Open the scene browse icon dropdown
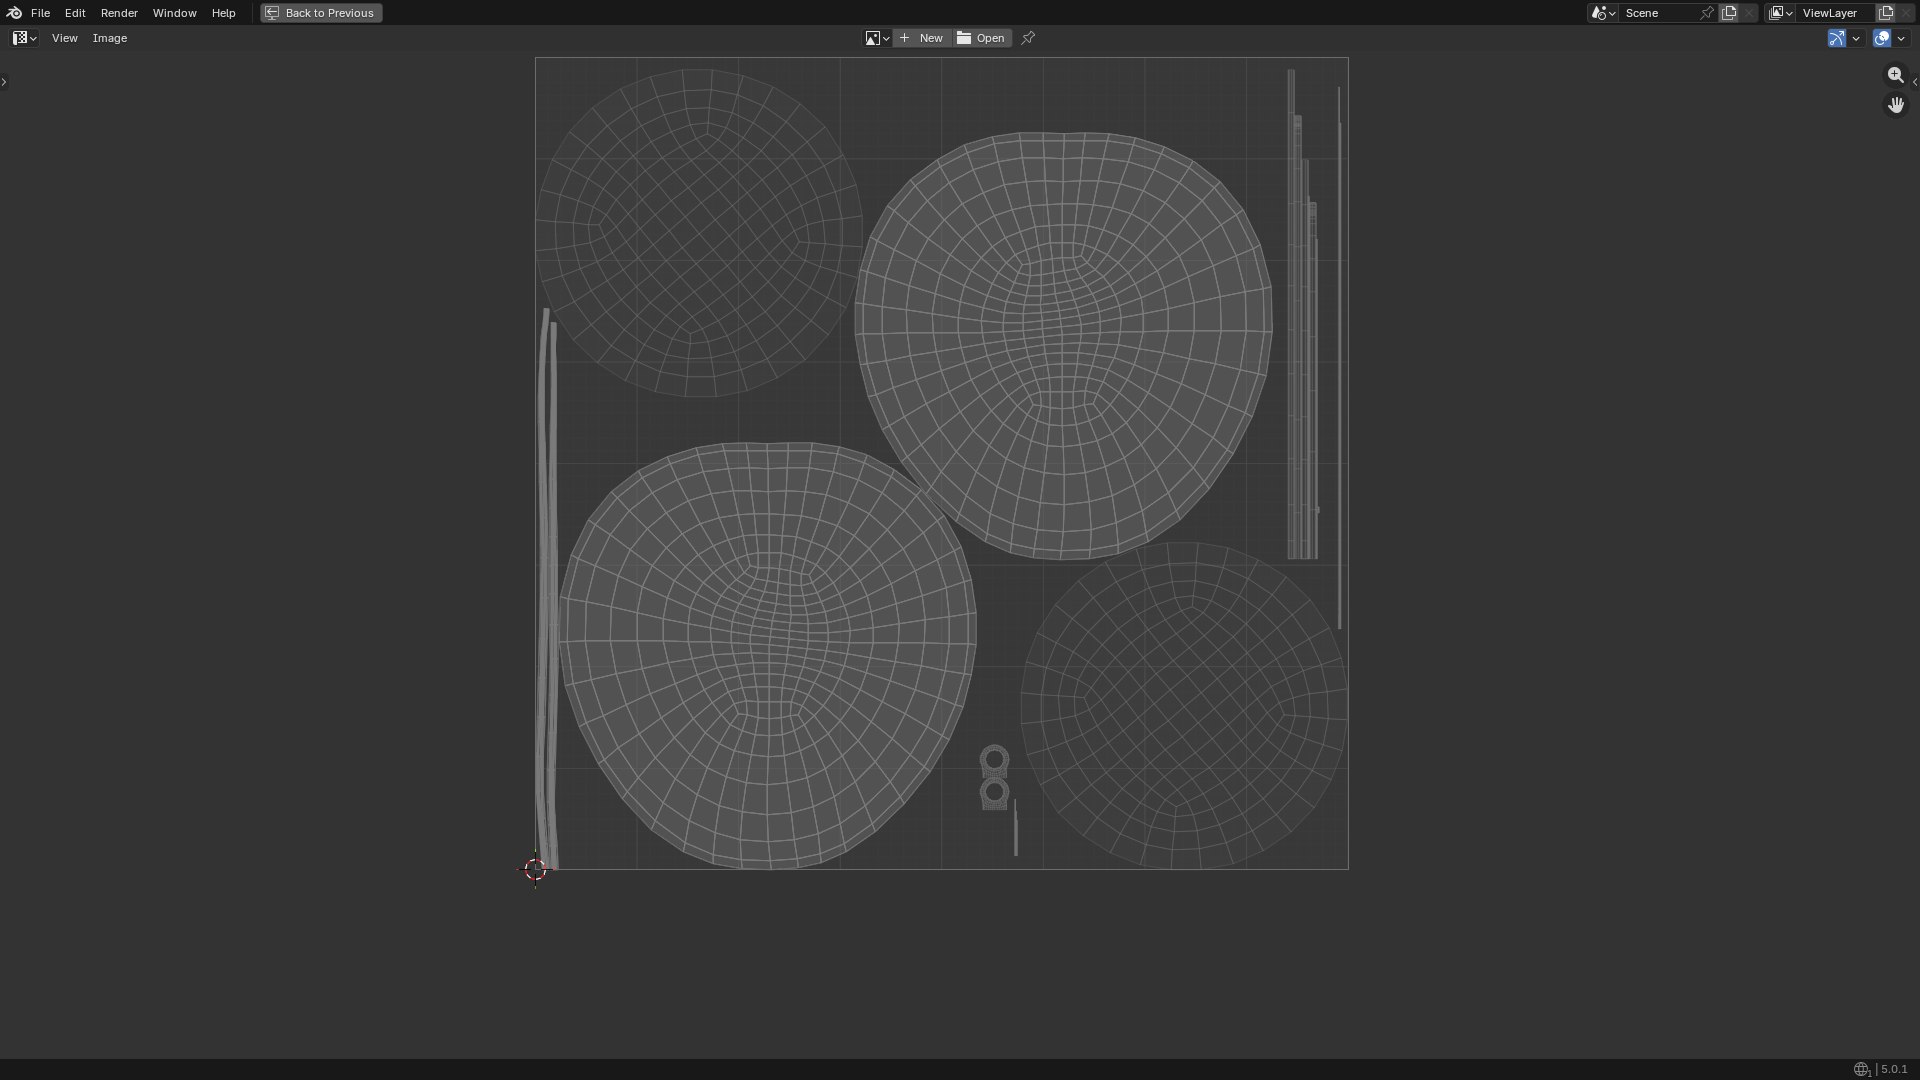This screenshot has height=1080, width=1920. coord(1603,13)
